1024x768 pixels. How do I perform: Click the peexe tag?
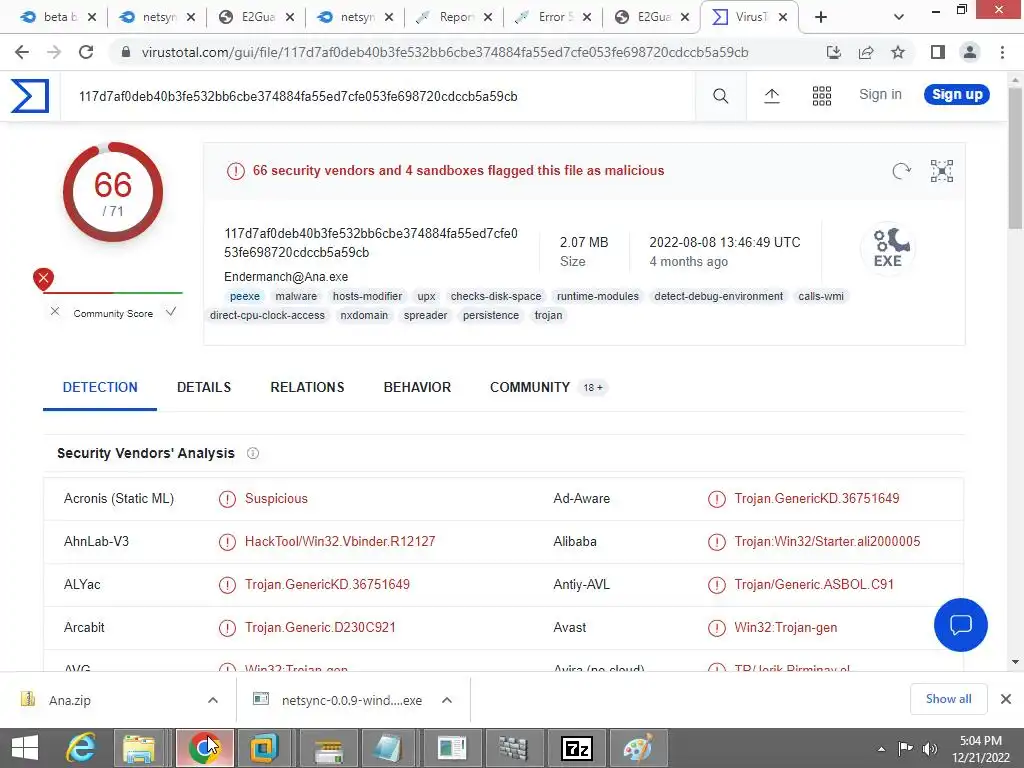point(244,296)
